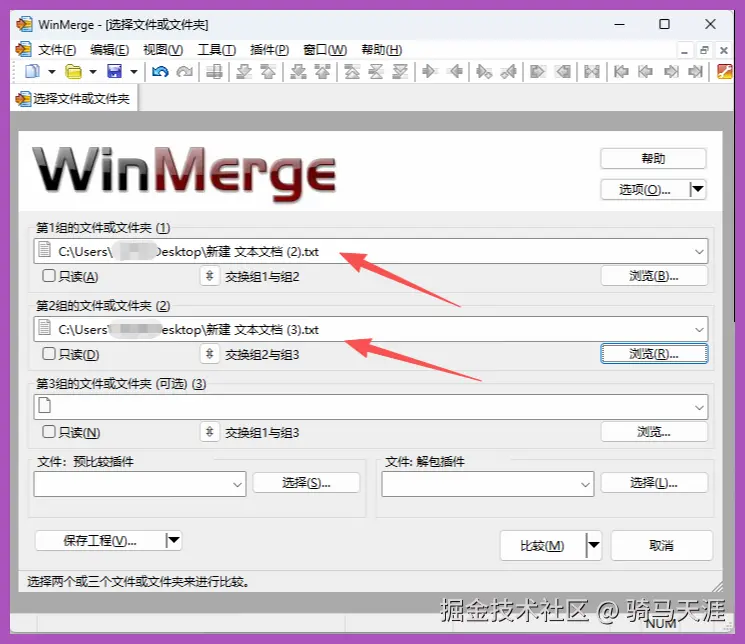Screen dimensions: 745x644
Task: Click the Save floppy disk icon
Action: coord(115,72)
